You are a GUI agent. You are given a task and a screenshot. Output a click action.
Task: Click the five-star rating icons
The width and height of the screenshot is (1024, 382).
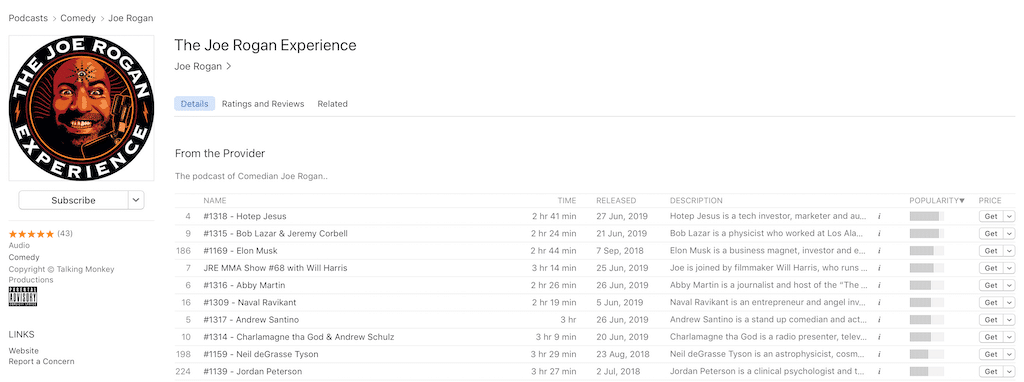pos(31,234)
